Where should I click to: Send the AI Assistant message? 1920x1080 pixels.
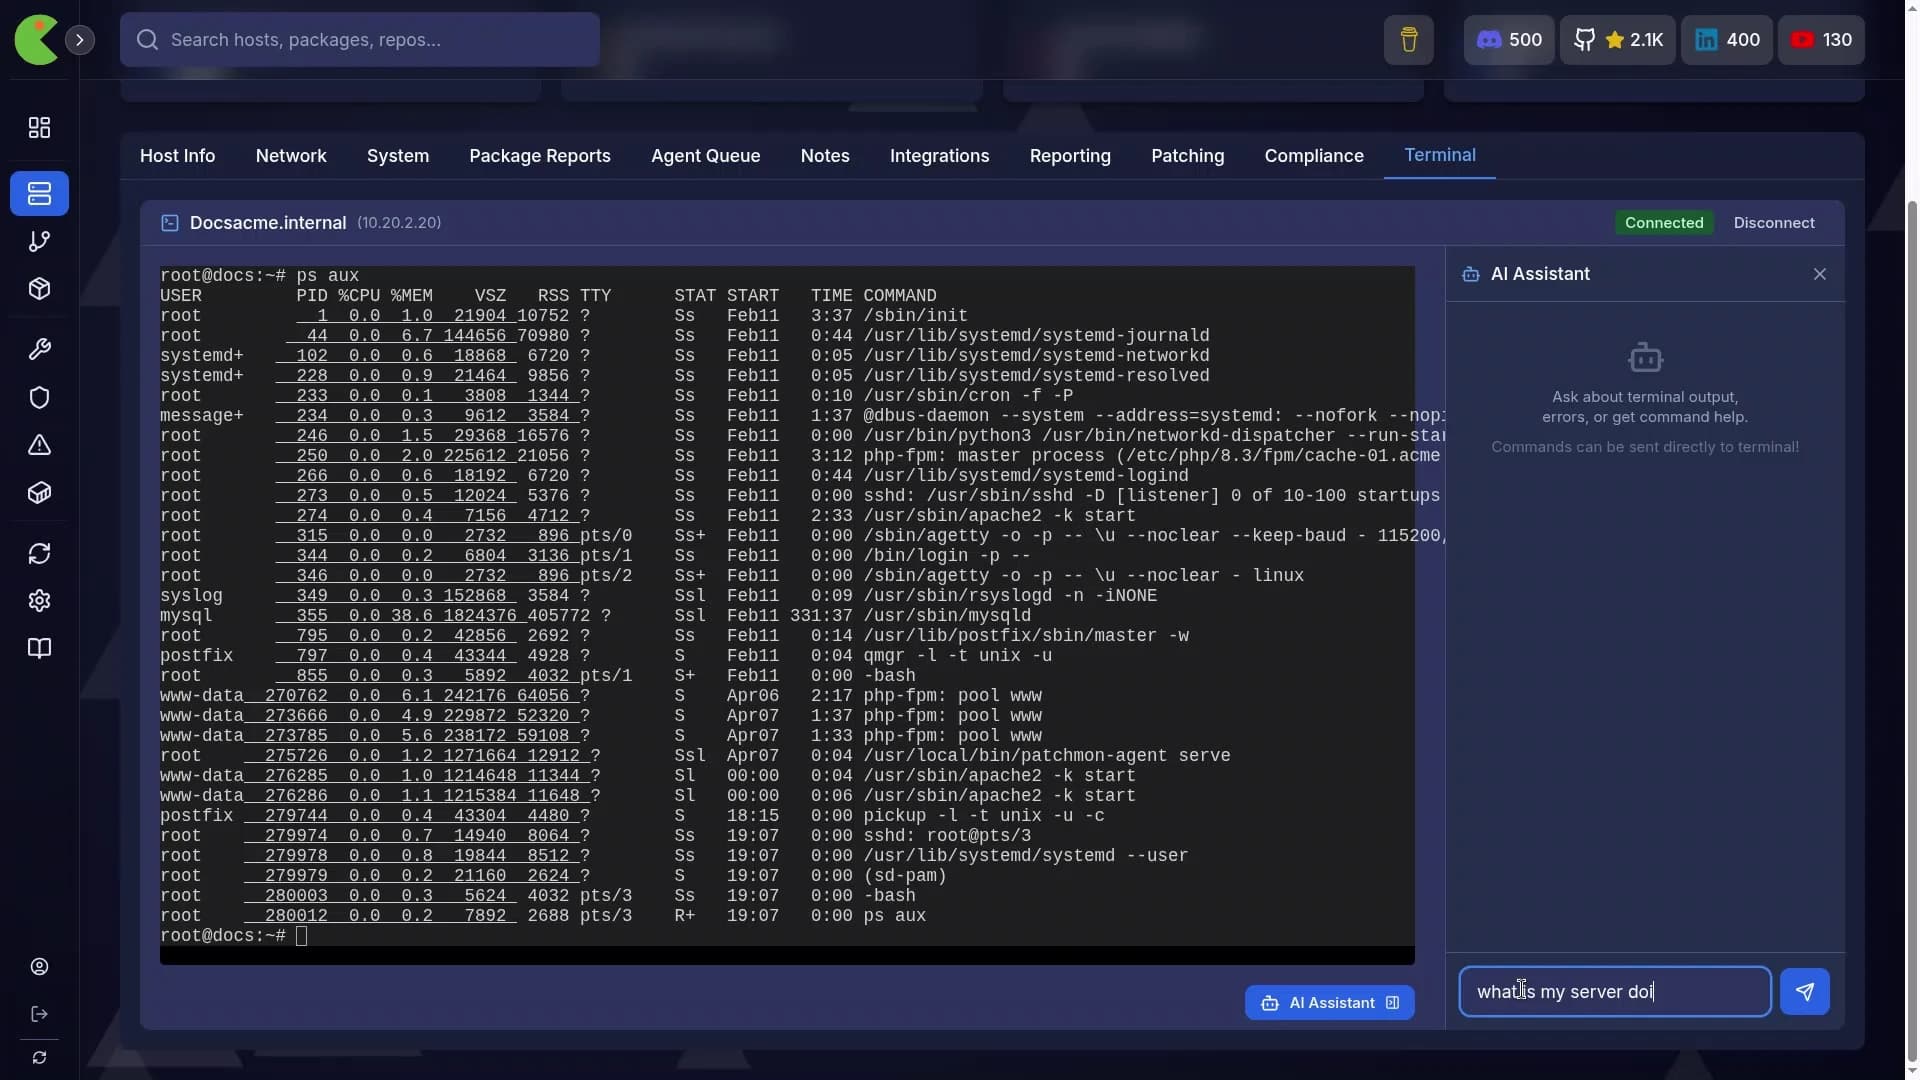pyautogui.click(x=1805, y=992)
